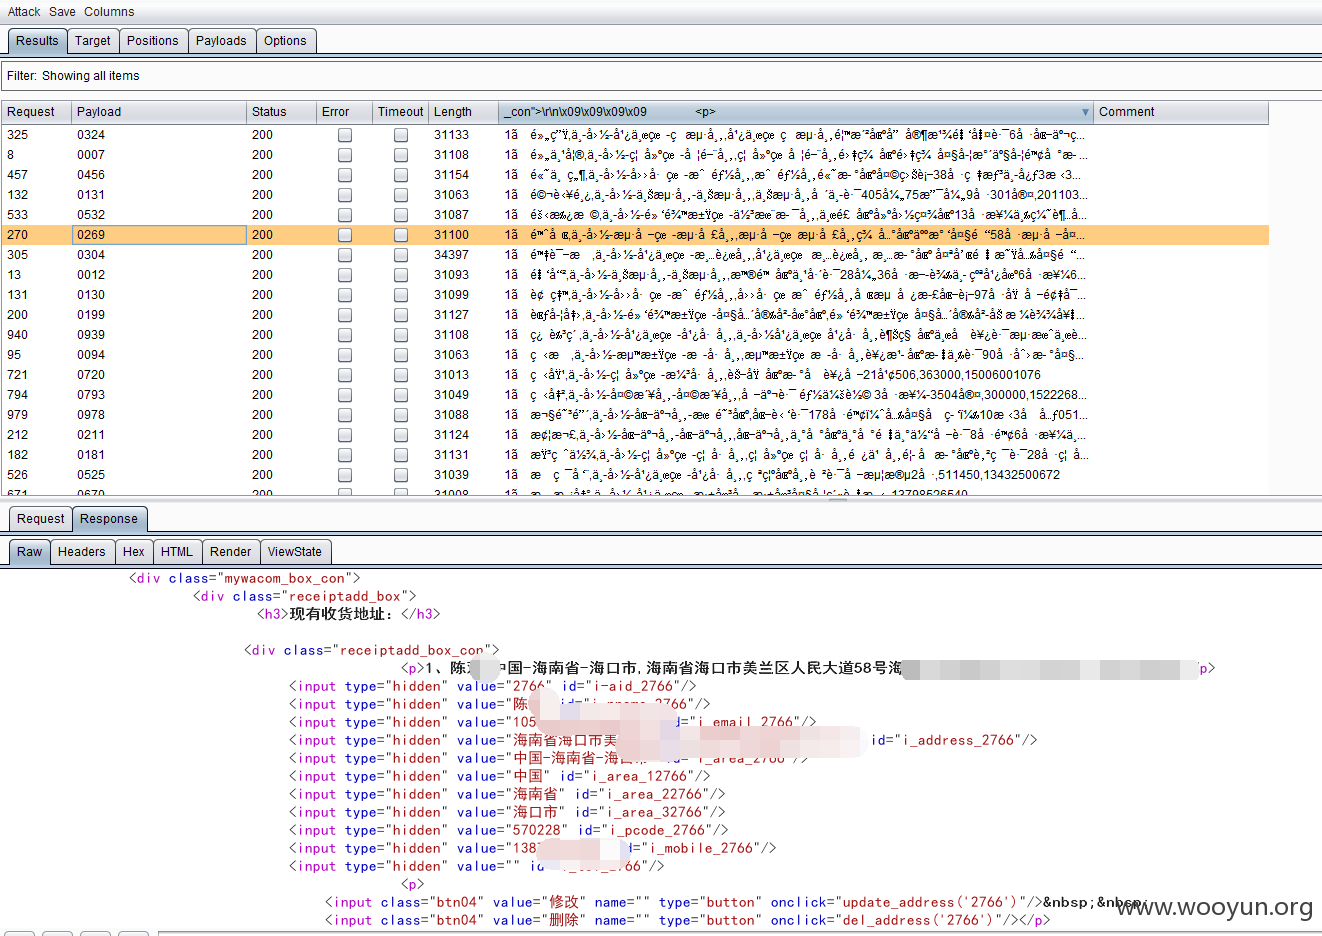The height and width of the screenshot is (936, 1322).
Task: Select result row with payload 0720
Action: (x=635, y=375)
